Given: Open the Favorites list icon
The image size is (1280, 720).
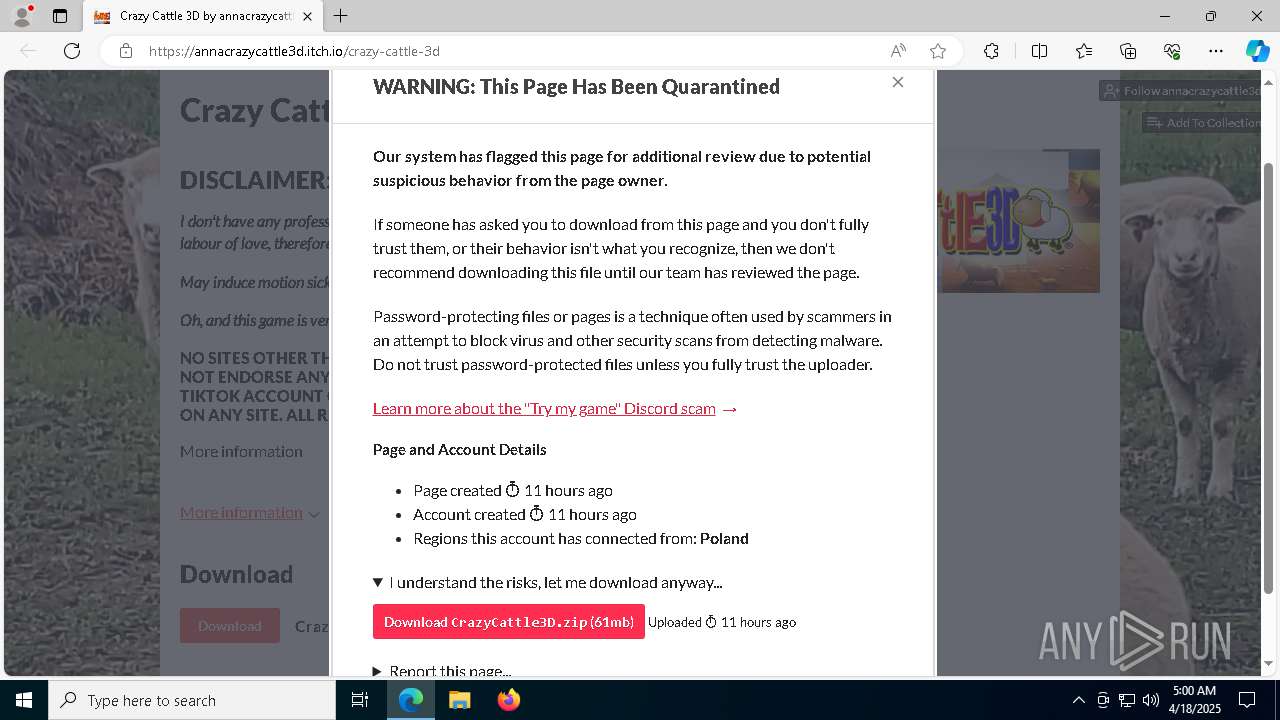Looking at the screenshot, I should point(1084,51).
